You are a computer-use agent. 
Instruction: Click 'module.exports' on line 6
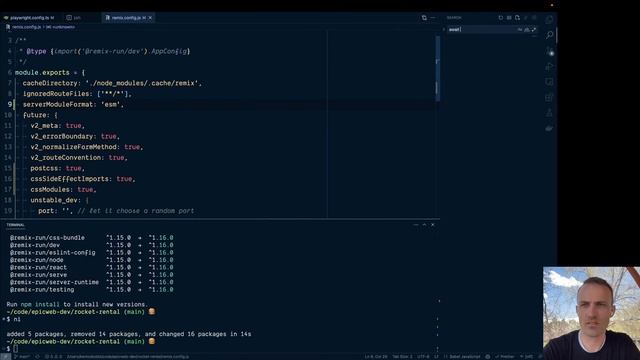(42, 73)
